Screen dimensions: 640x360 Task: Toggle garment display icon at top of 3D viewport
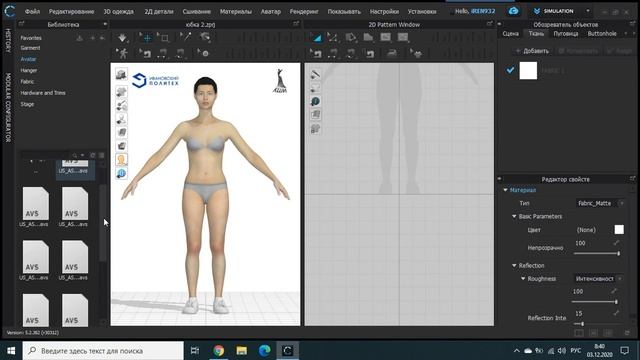(122, 74)
